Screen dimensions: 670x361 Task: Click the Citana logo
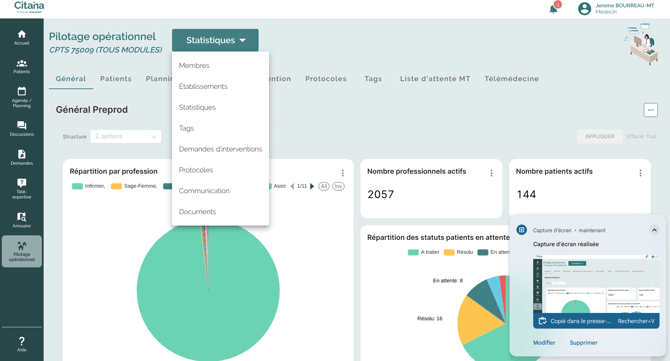[29, 7]
